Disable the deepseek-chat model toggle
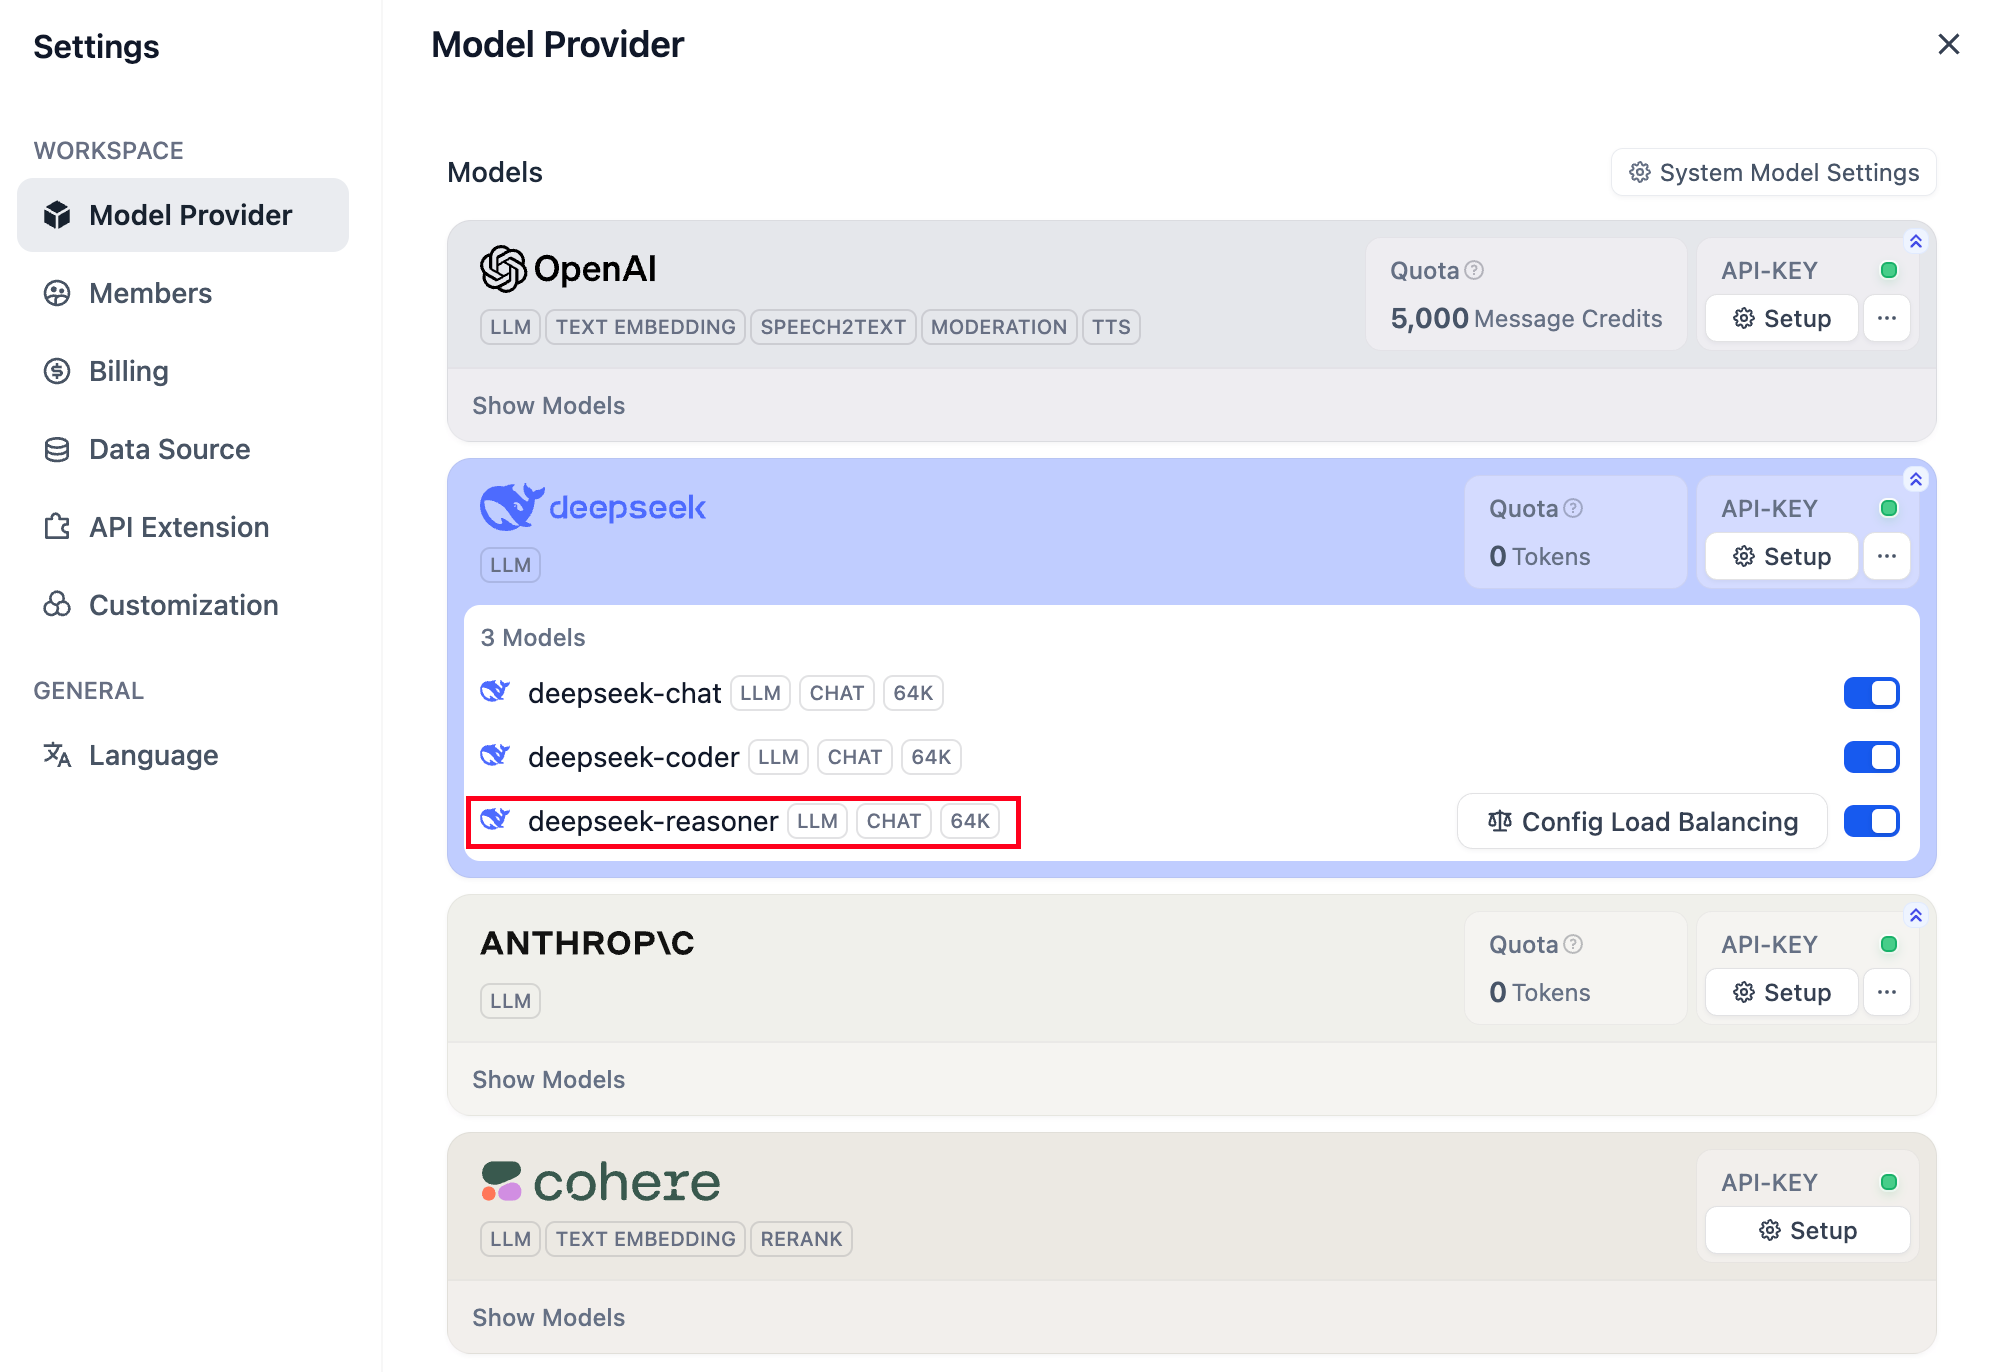2000x1372 pixels. click(1871, 693)
